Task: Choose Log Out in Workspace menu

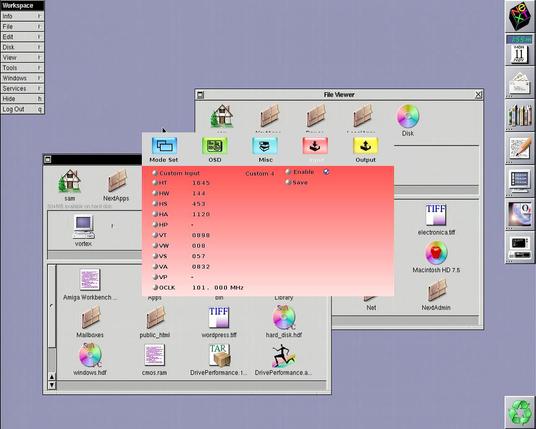Action: (22, 109)
